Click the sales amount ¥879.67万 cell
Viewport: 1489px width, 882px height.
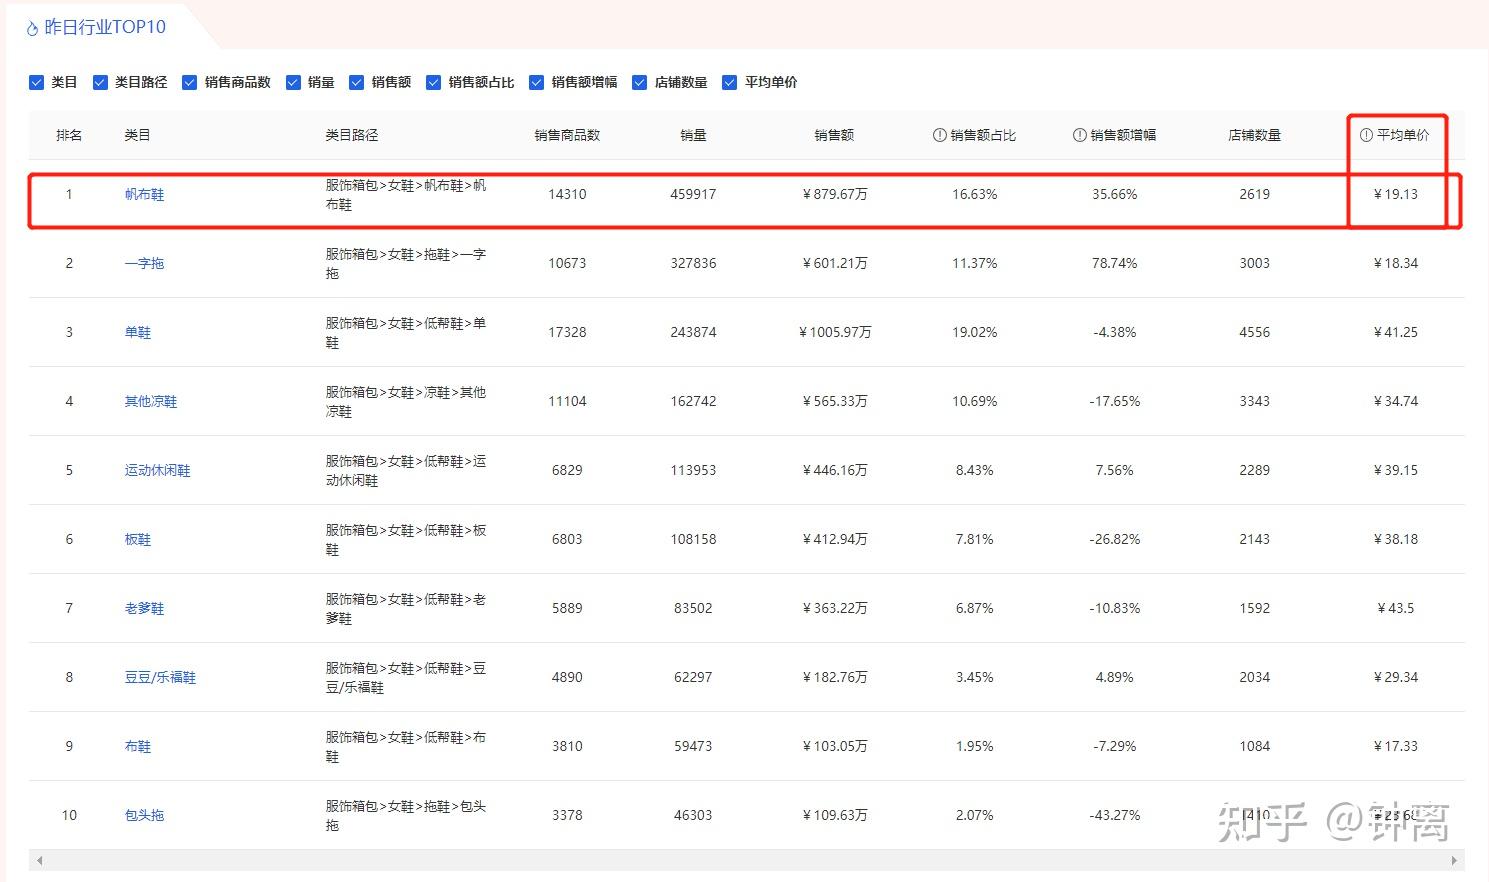click(835, 194)
